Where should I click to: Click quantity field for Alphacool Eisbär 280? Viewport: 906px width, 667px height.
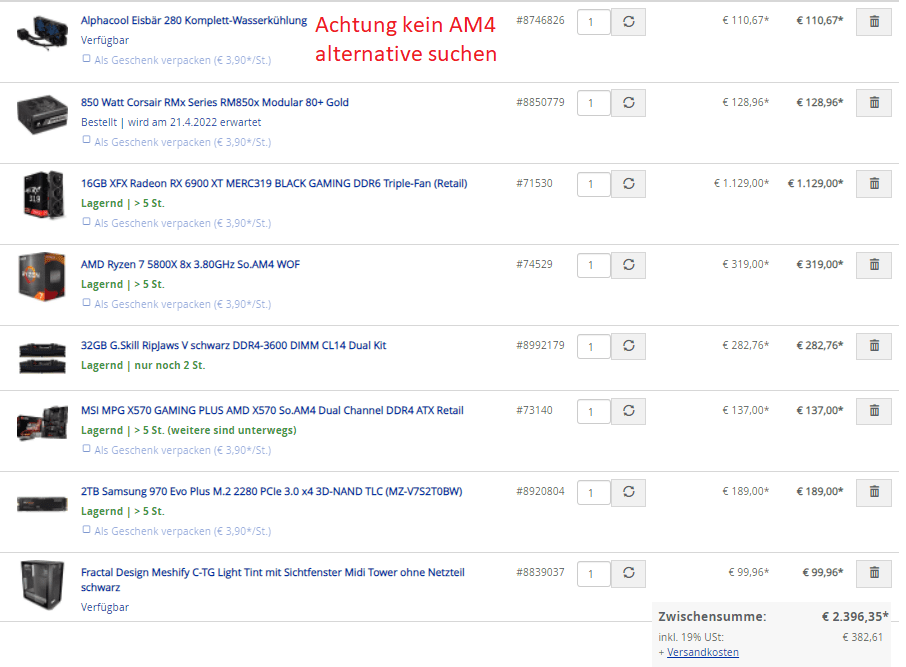[593, 22]
